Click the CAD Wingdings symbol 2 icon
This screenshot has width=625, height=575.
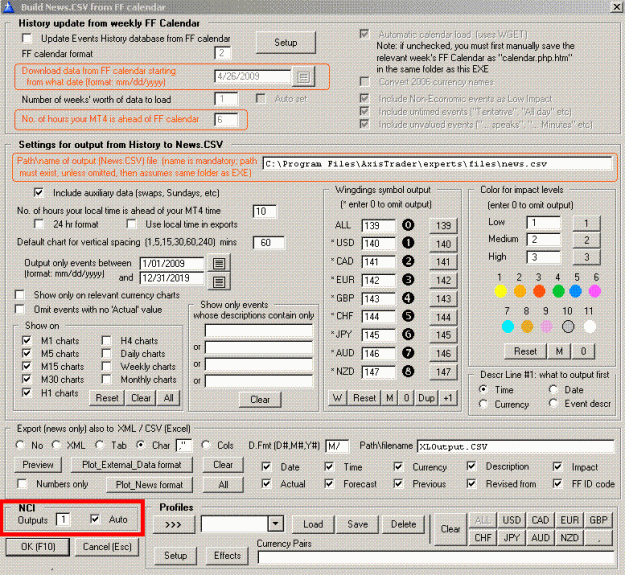click(x=408, y=261)
